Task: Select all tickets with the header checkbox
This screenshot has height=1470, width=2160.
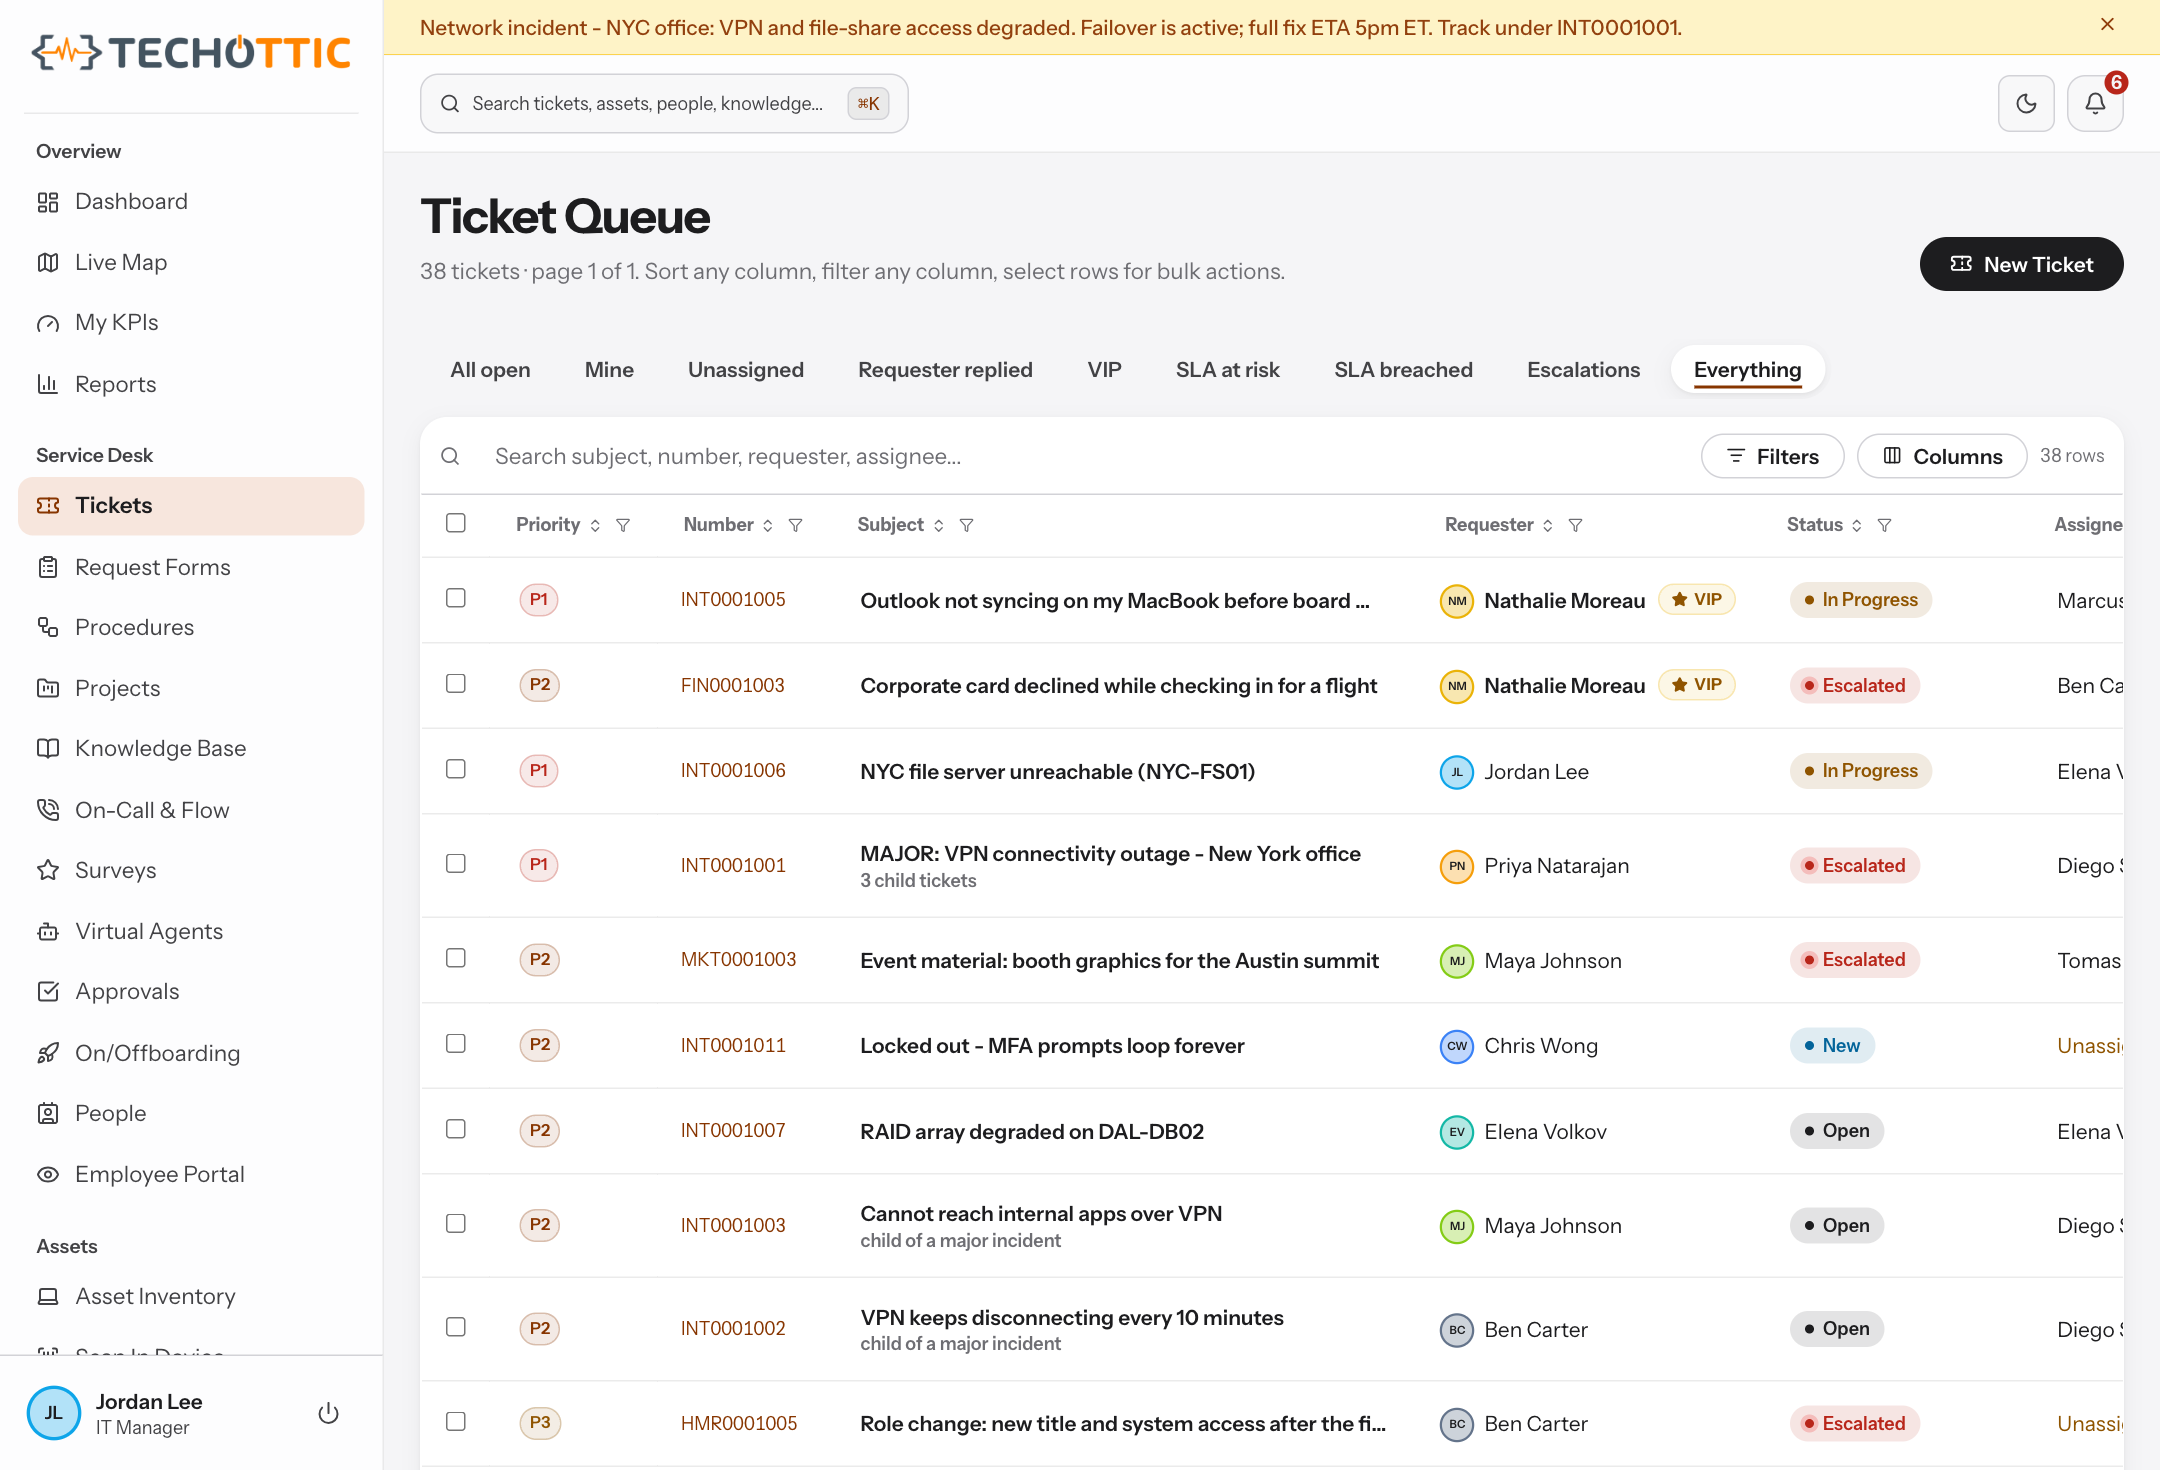Action: coord(456,523)
